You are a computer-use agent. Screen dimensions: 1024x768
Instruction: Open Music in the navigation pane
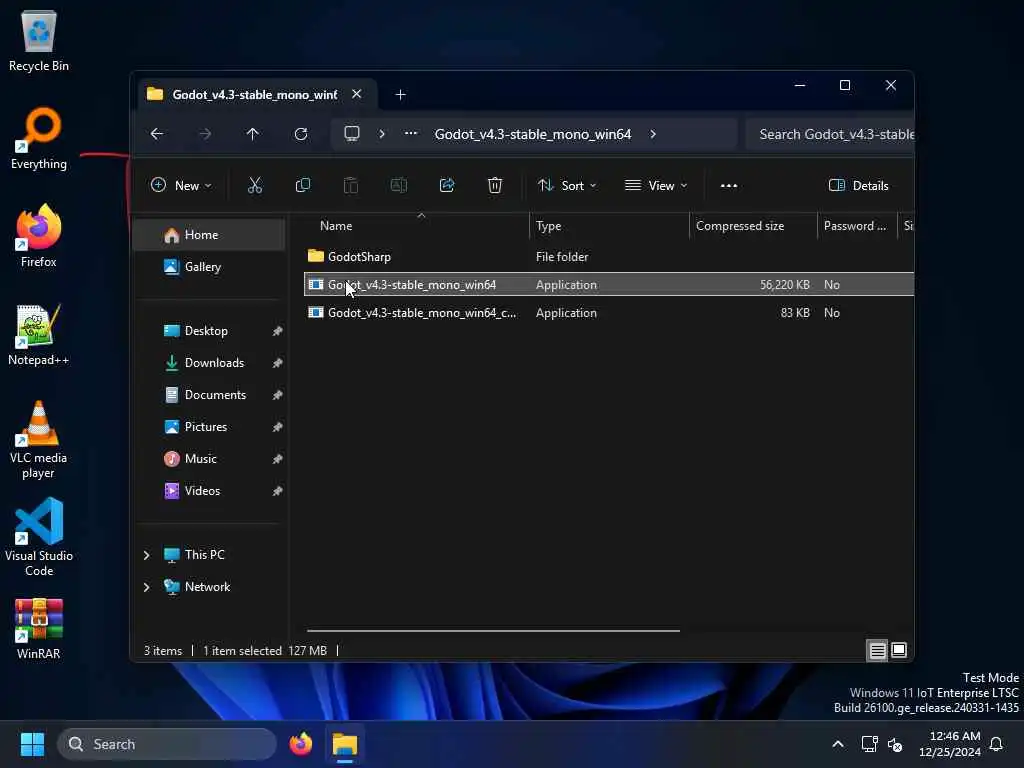(x=210, y=459)
